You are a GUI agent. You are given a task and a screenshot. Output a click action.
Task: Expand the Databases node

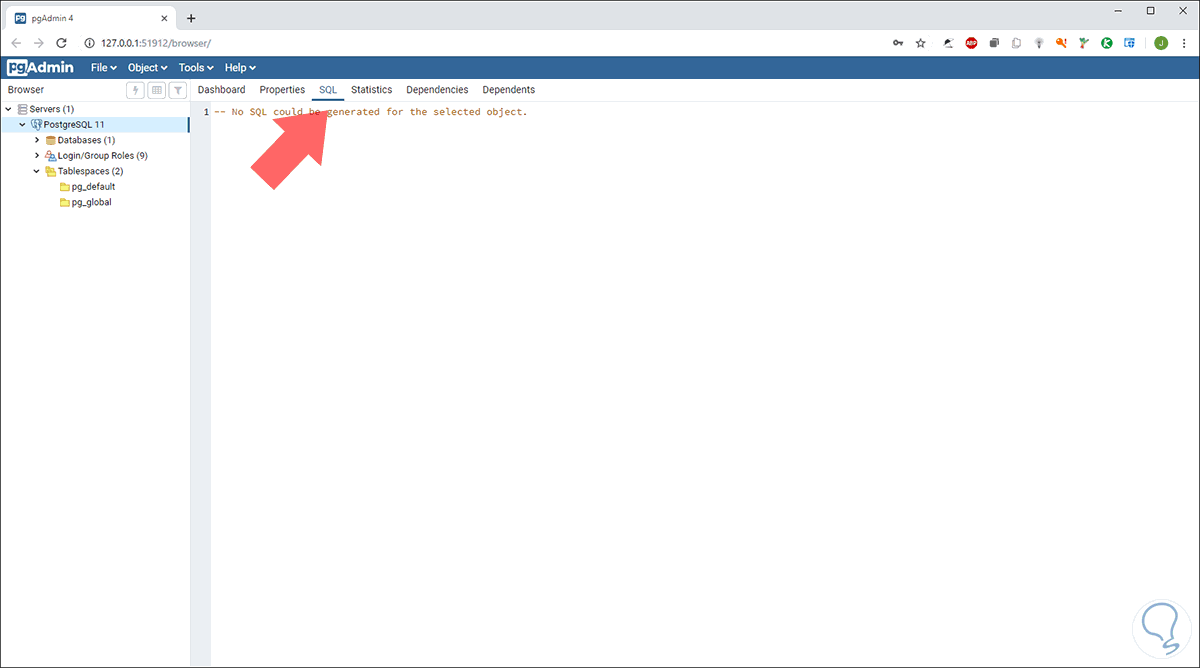tap(37, 140)
